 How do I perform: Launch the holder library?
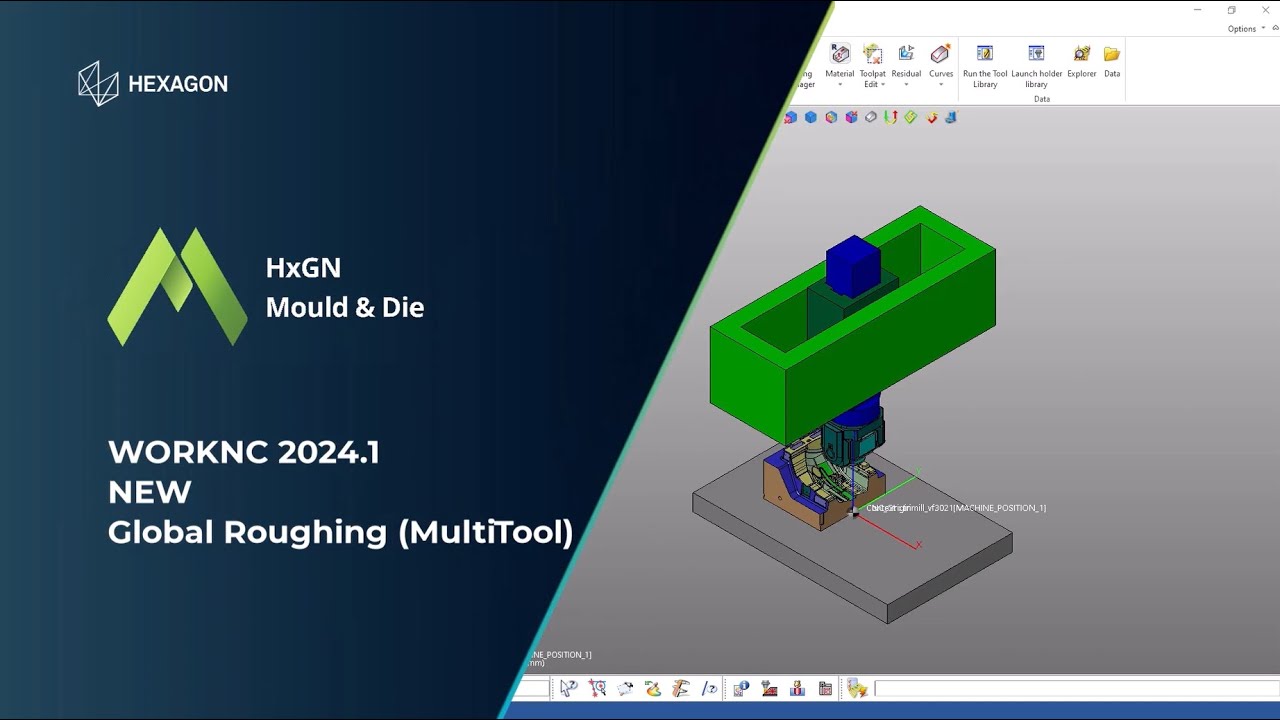(1036, 66)
